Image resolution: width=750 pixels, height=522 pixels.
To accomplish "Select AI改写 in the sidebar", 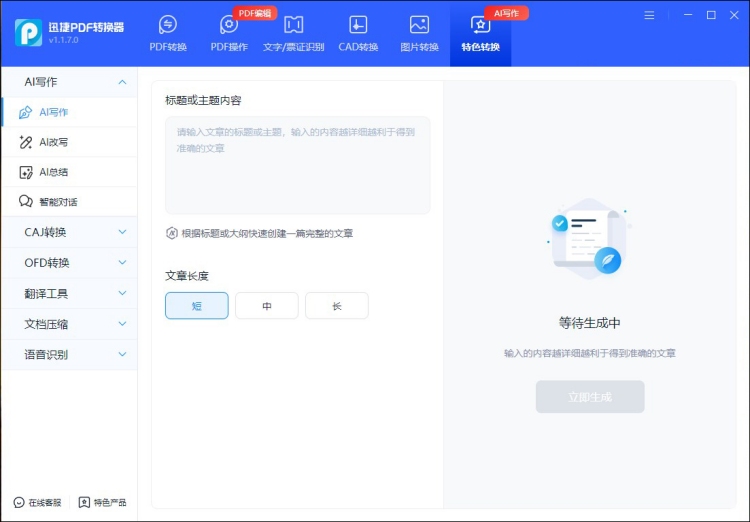I will pyautogui.click(x=69, y=142).
